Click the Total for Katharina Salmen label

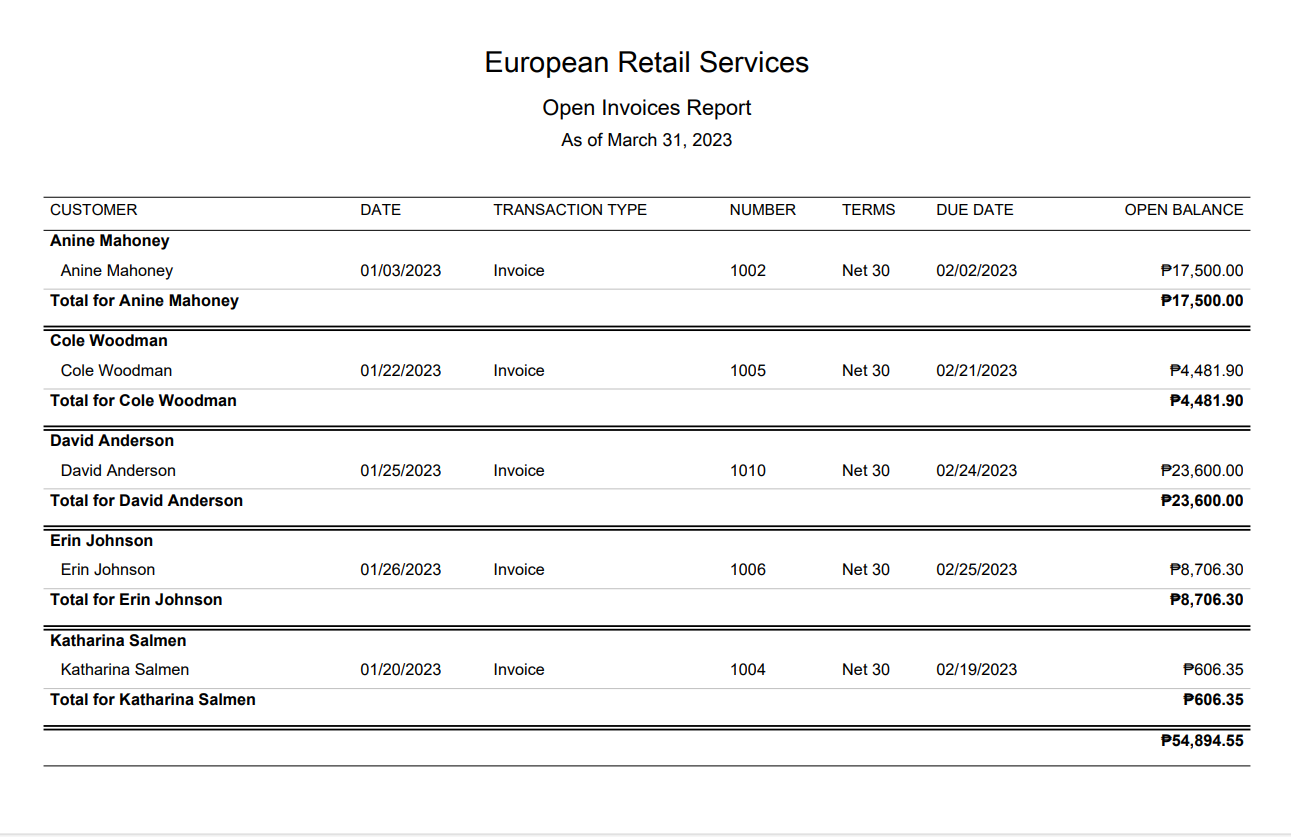point(153,700)
